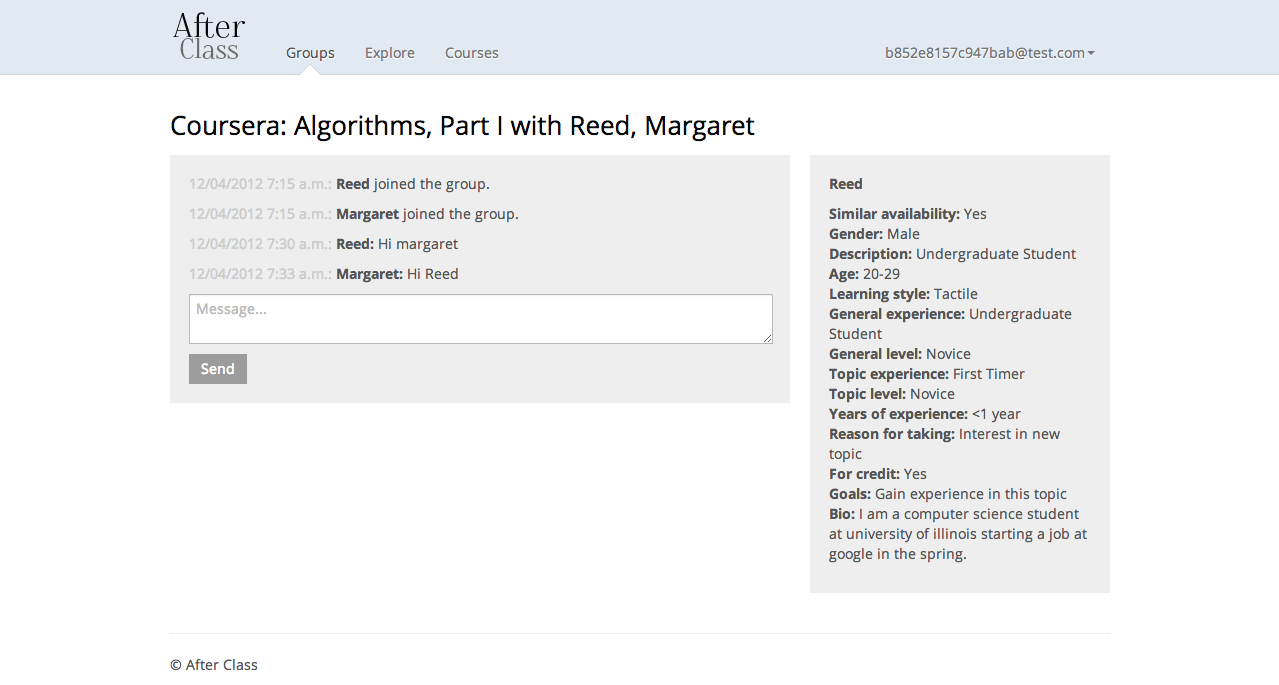
Task: Click the After Class logo
Action: 209,37
